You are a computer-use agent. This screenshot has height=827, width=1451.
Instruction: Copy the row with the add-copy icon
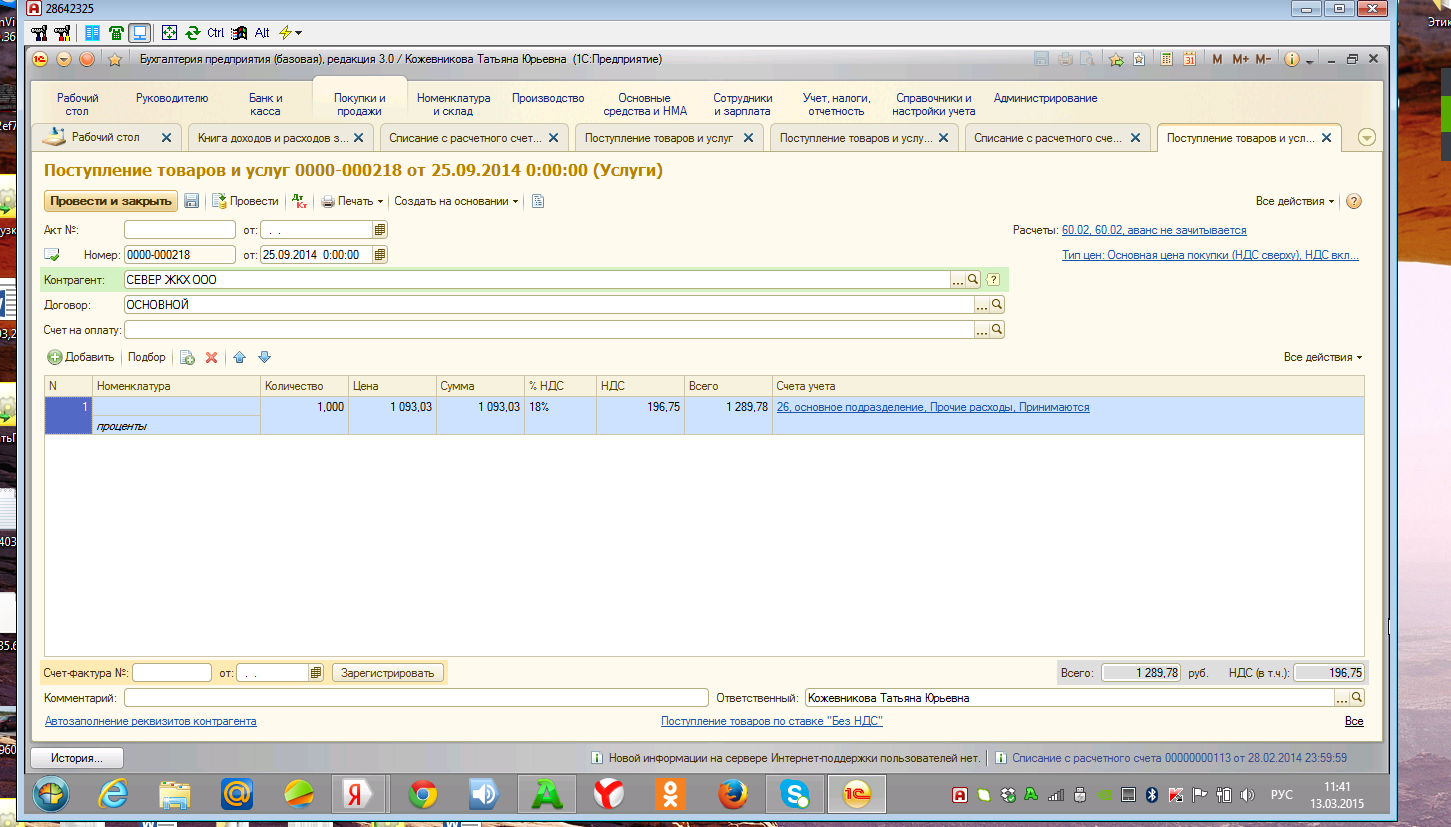click(x=186, y=357)
